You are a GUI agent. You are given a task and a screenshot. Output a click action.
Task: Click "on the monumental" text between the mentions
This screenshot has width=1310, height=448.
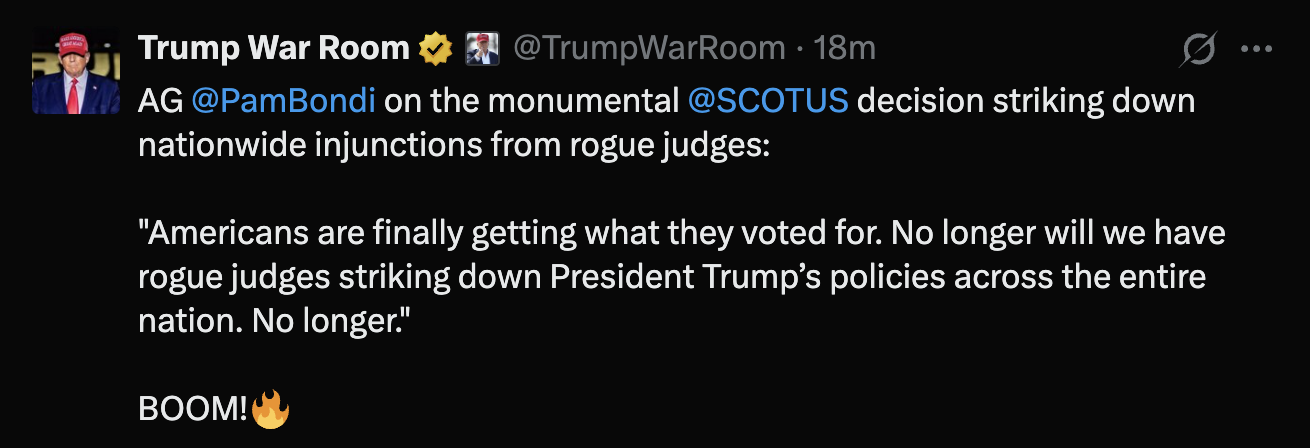[533, 102]
